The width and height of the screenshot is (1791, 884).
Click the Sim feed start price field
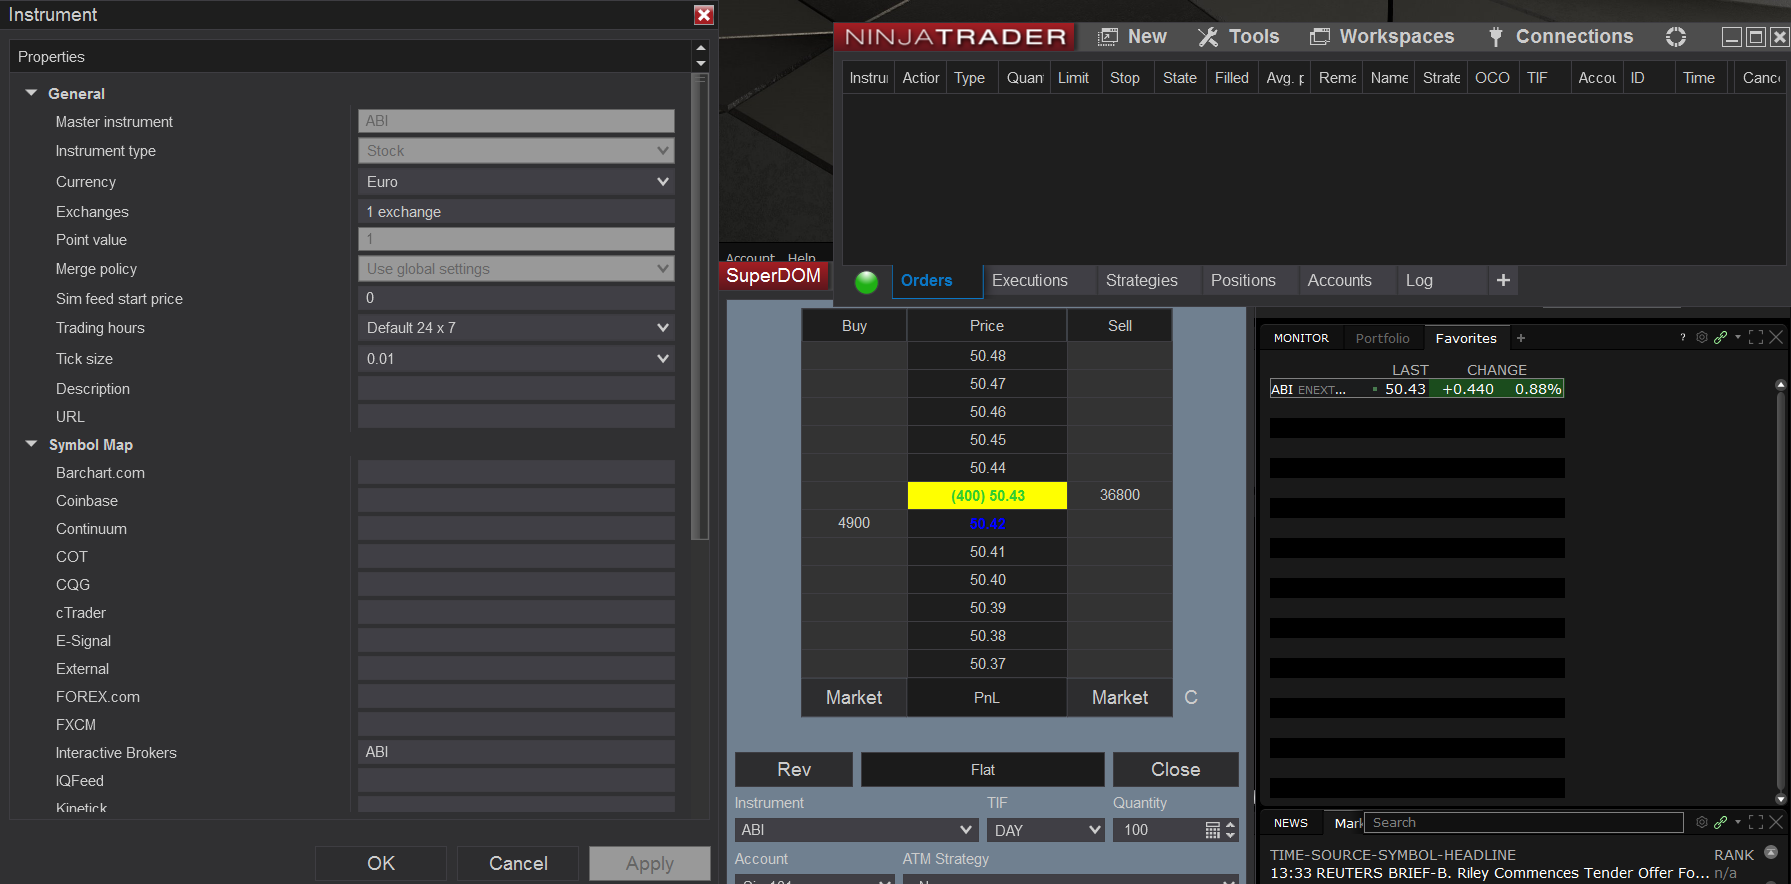click(x=516, y=298)
